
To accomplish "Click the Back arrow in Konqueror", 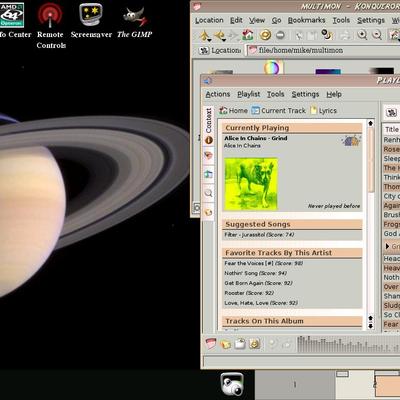I will (x=219, y=35).
